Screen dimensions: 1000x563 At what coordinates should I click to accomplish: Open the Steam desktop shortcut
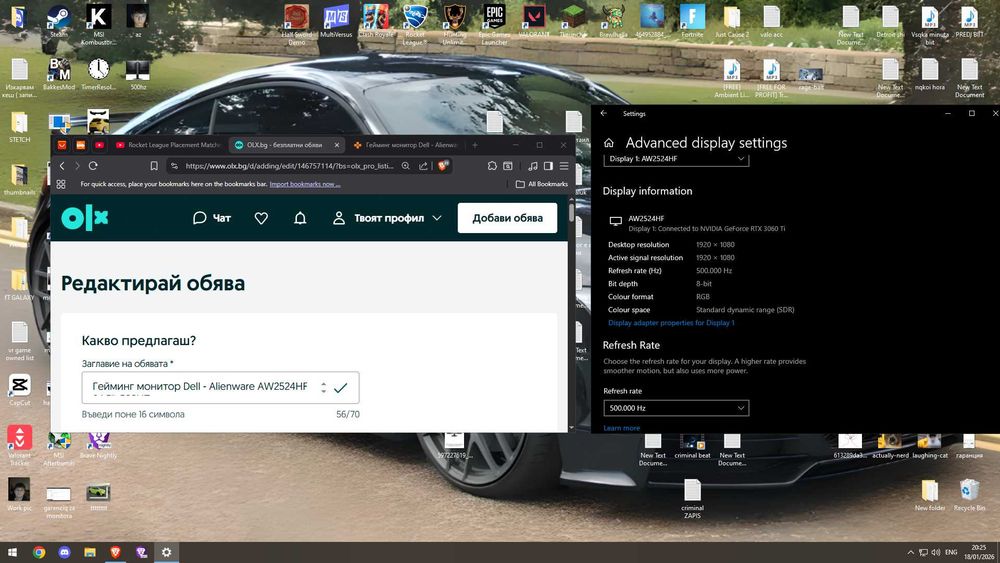click(x=59, y=20)
